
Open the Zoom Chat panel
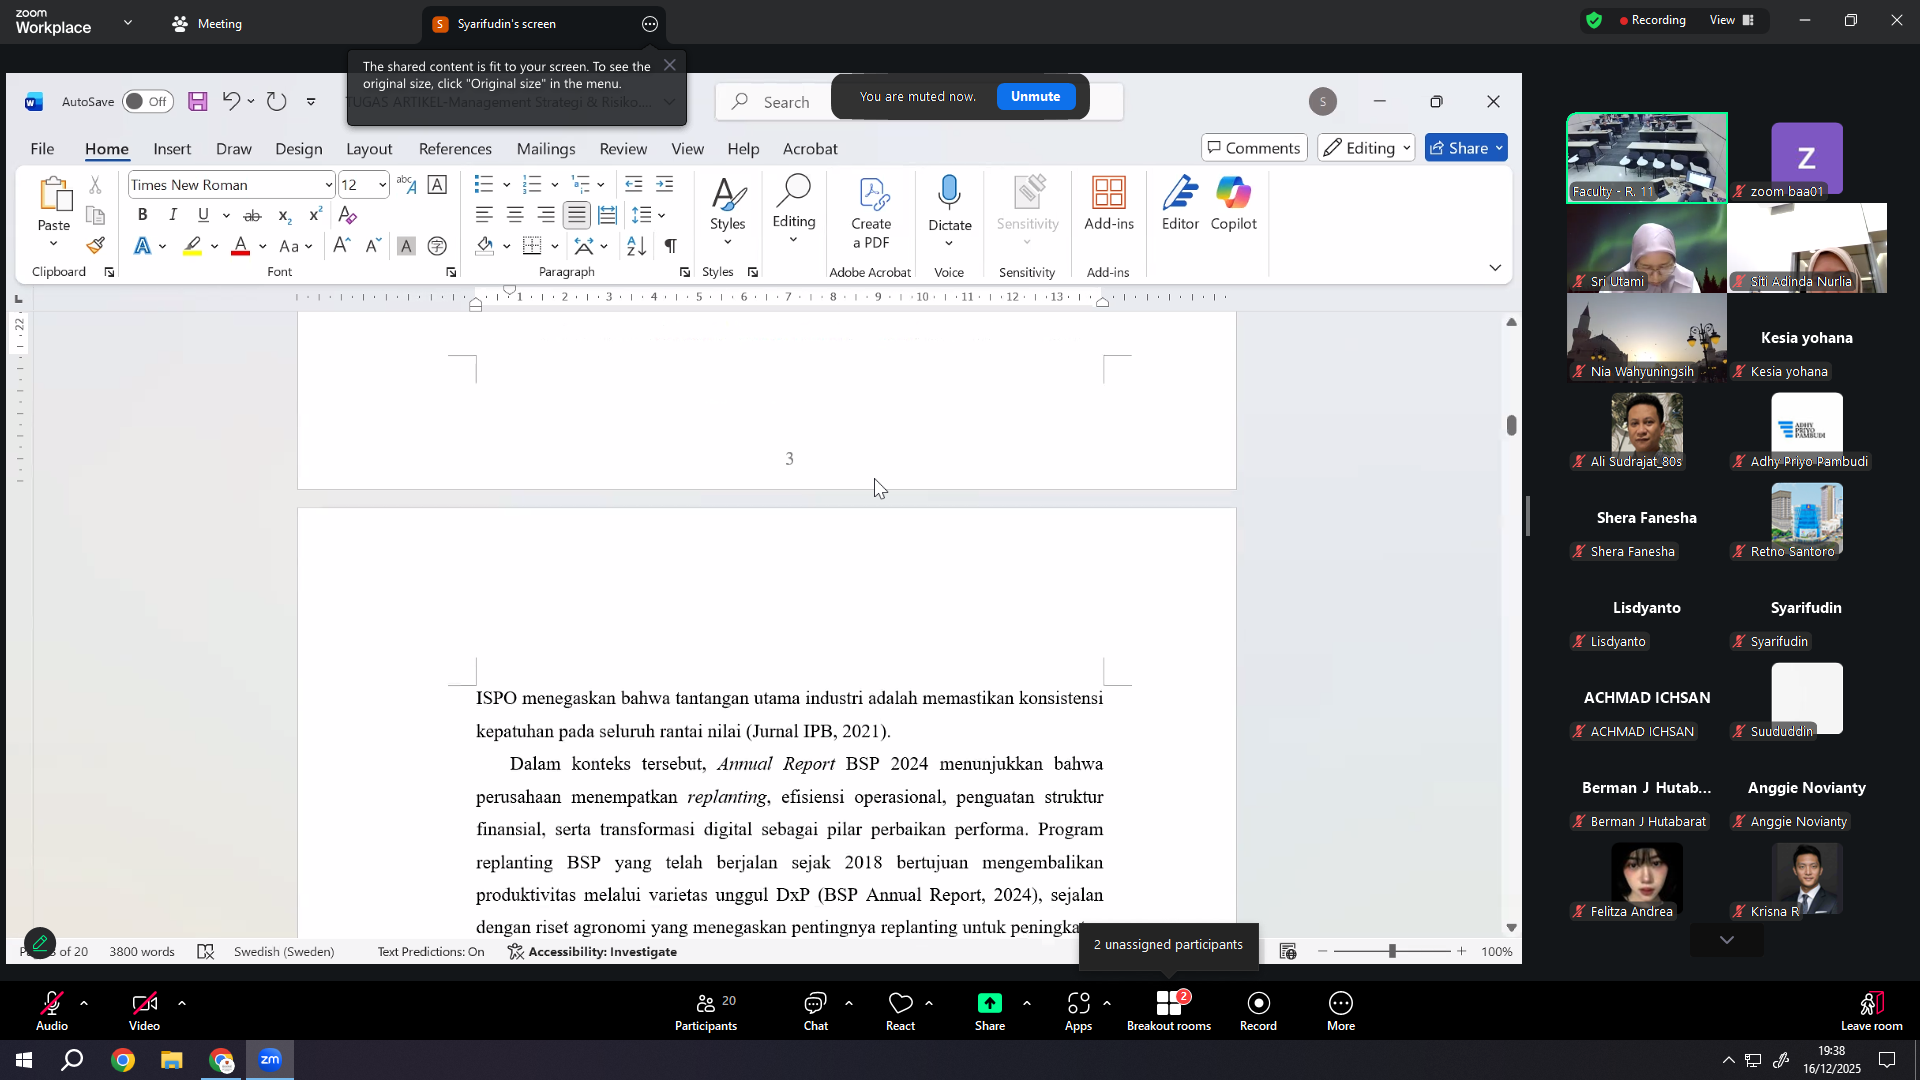point(816,1011)
